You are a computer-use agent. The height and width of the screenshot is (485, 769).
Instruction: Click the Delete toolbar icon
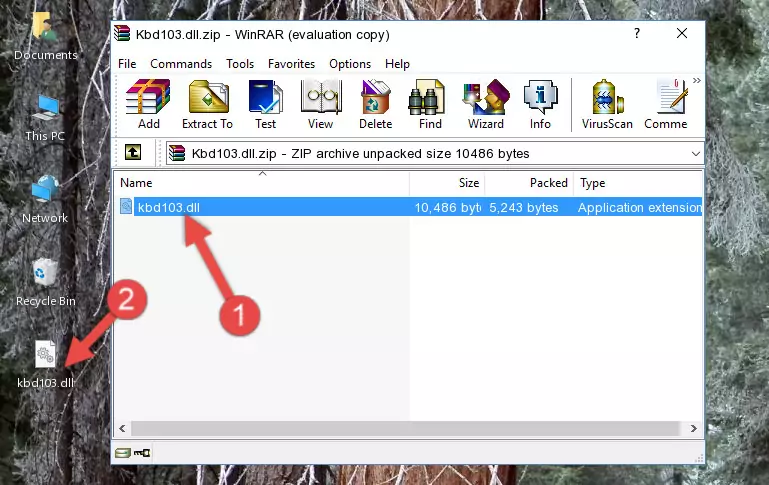[x=376, y=104]
